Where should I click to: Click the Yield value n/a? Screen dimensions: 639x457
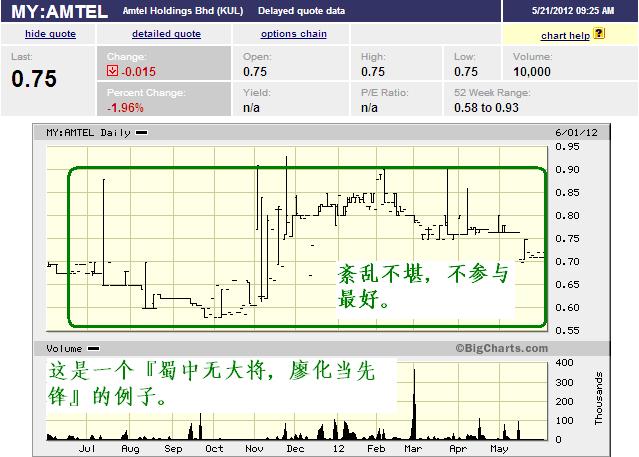[251, 108]
